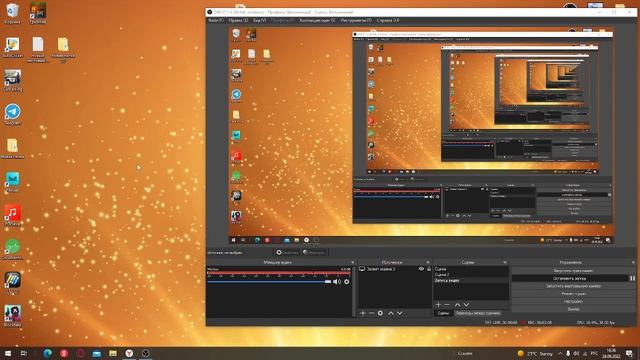640x360 pixels.
Task: Select the Захват экрана 2 source
Action: (x=394, y=269)
